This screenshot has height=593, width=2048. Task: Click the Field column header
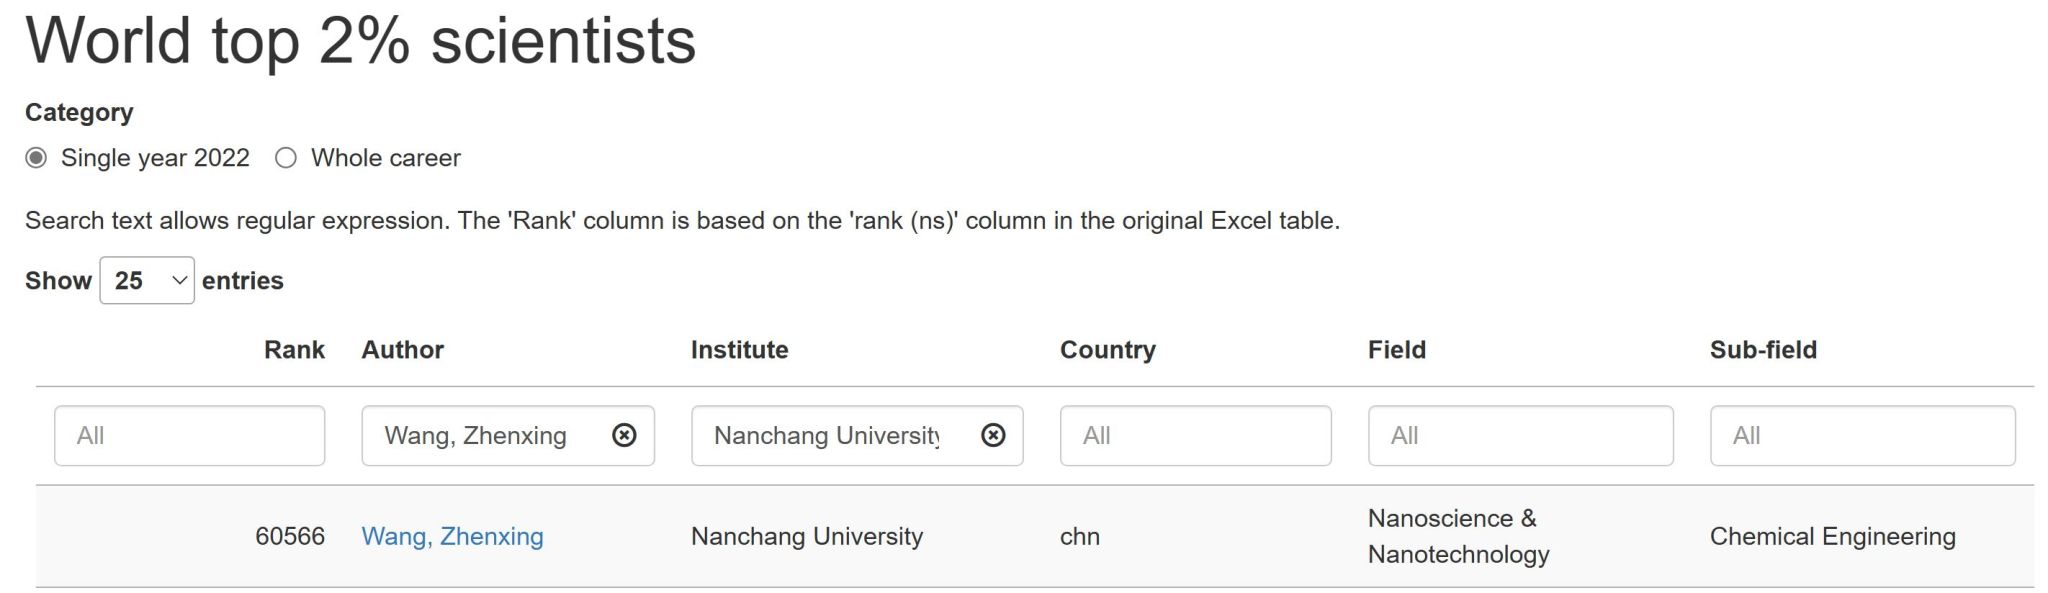click(1396, 350)
